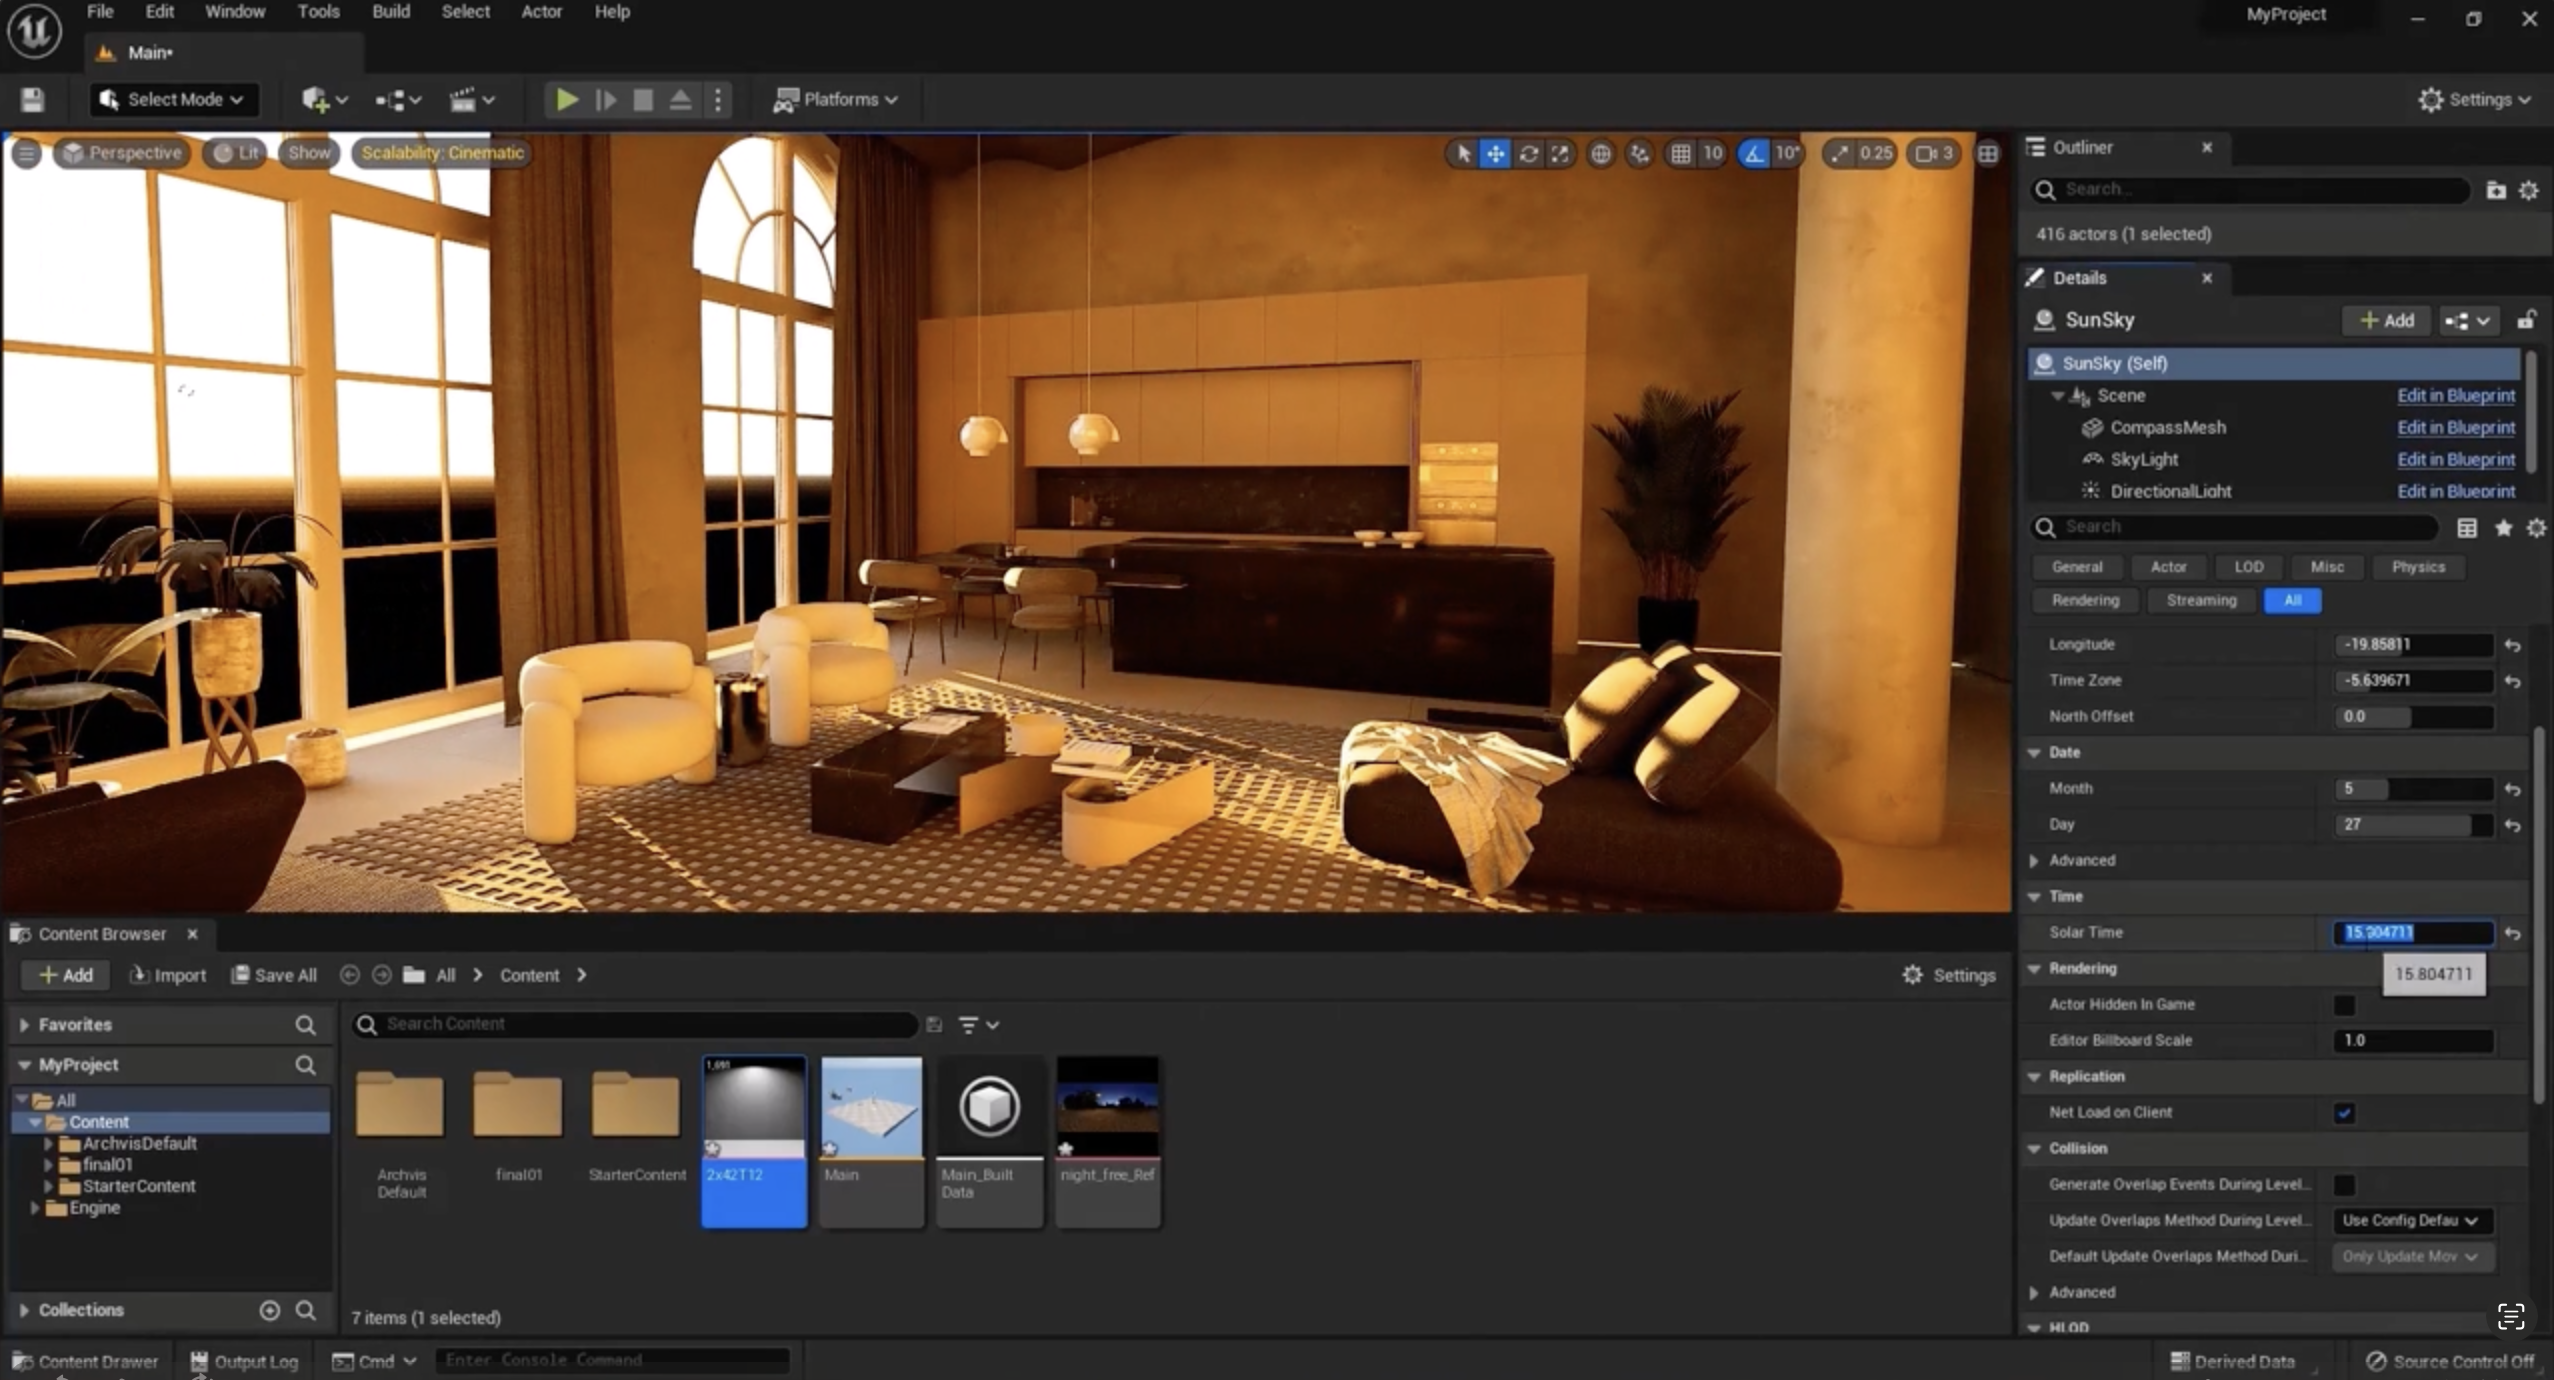Adjust the Month slider field
The height and width of the screenshot is (1380, 2554).
click(x=2411, y=789)
